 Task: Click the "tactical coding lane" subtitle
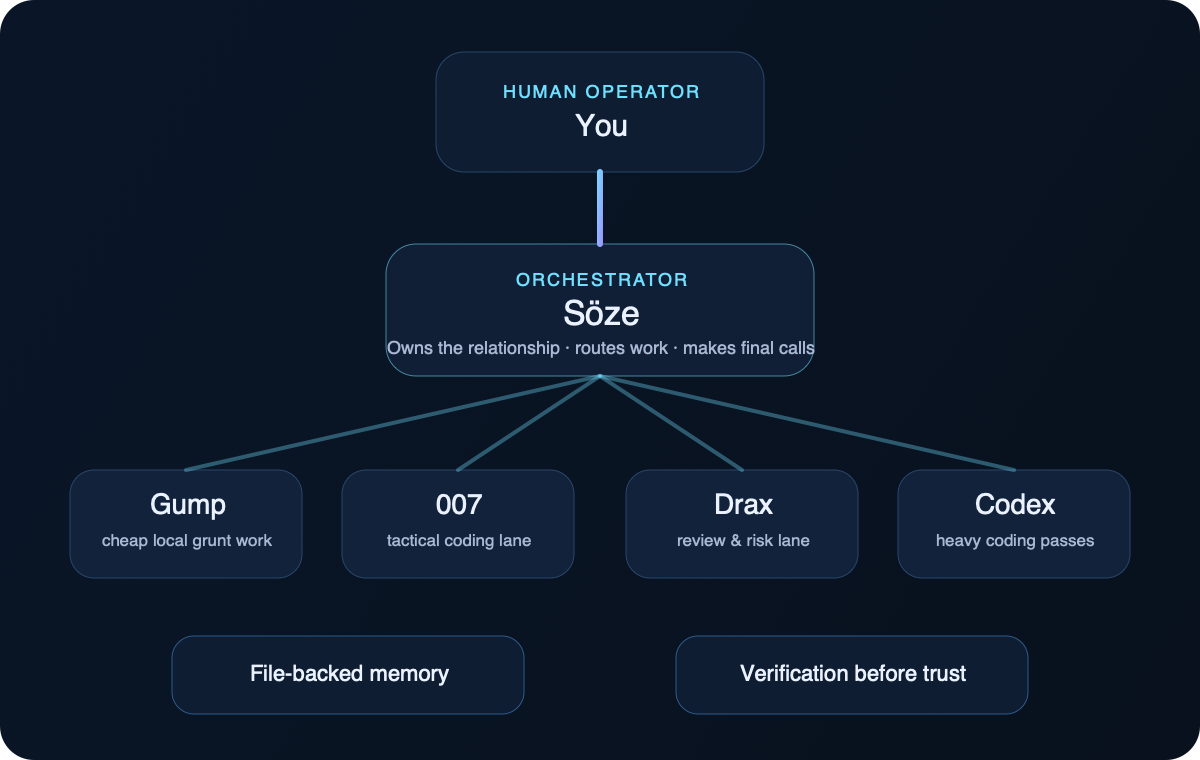[458, 540]
